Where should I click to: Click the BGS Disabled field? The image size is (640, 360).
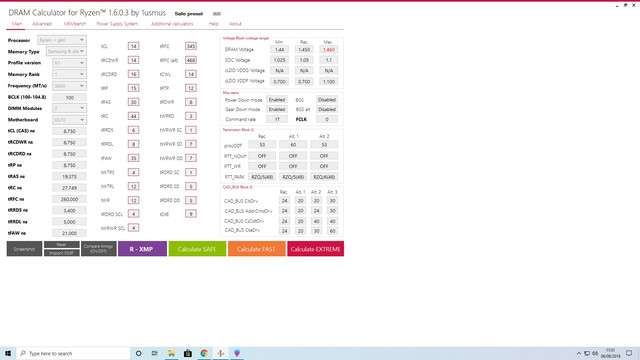coord(327,100)
